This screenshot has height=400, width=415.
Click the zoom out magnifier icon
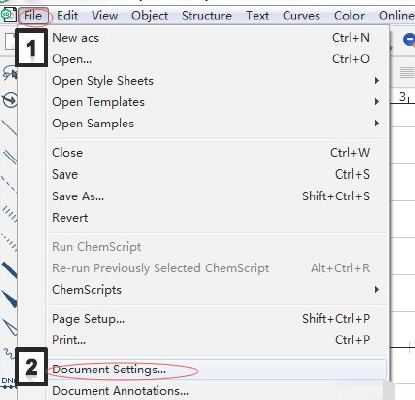tap(409, 41)
